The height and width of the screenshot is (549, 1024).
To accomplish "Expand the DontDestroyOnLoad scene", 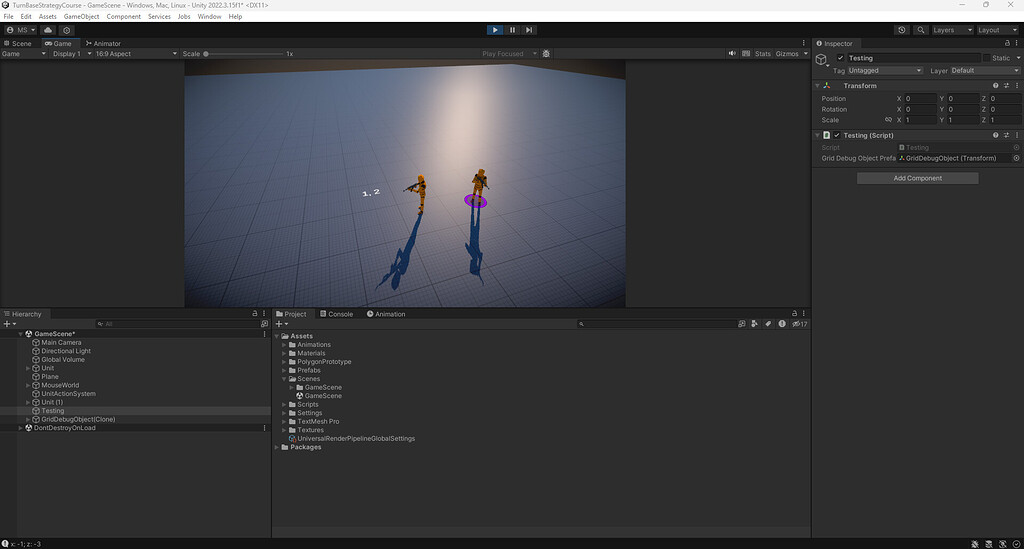I will coord(20,428).
